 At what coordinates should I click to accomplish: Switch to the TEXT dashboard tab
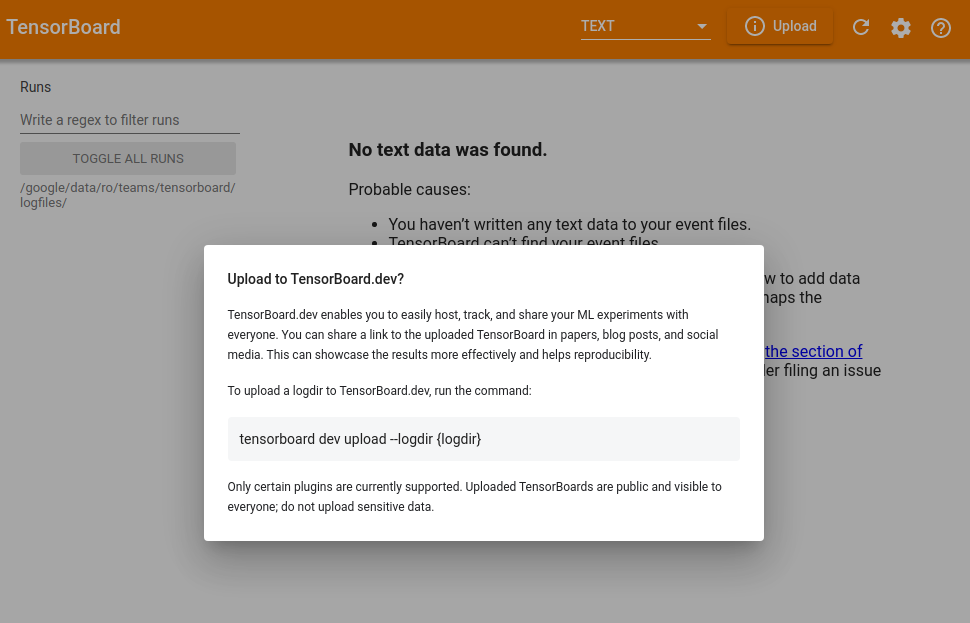tap(597, 26)
